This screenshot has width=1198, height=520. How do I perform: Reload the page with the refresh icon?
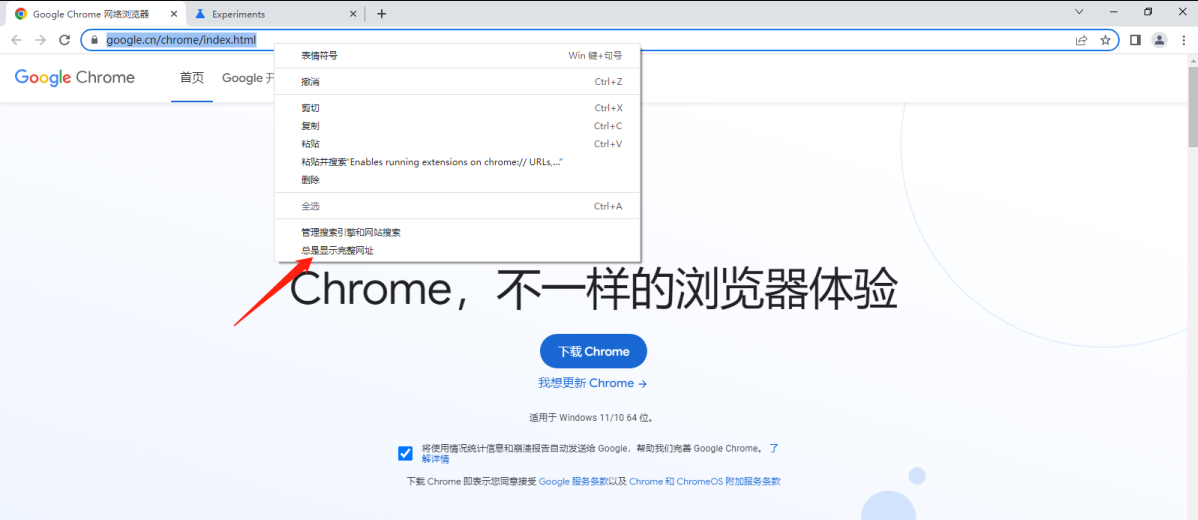65,40
